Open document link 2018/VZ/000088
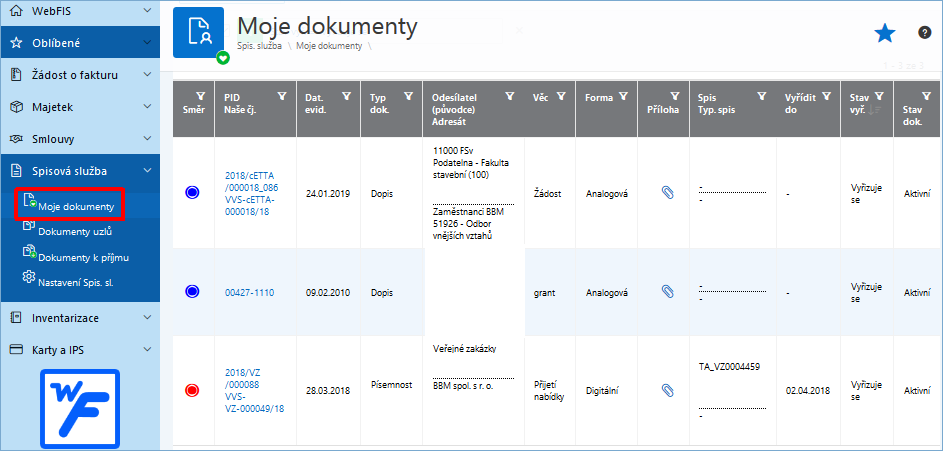This screenshot has width=943, height=451. coord(254,390)
